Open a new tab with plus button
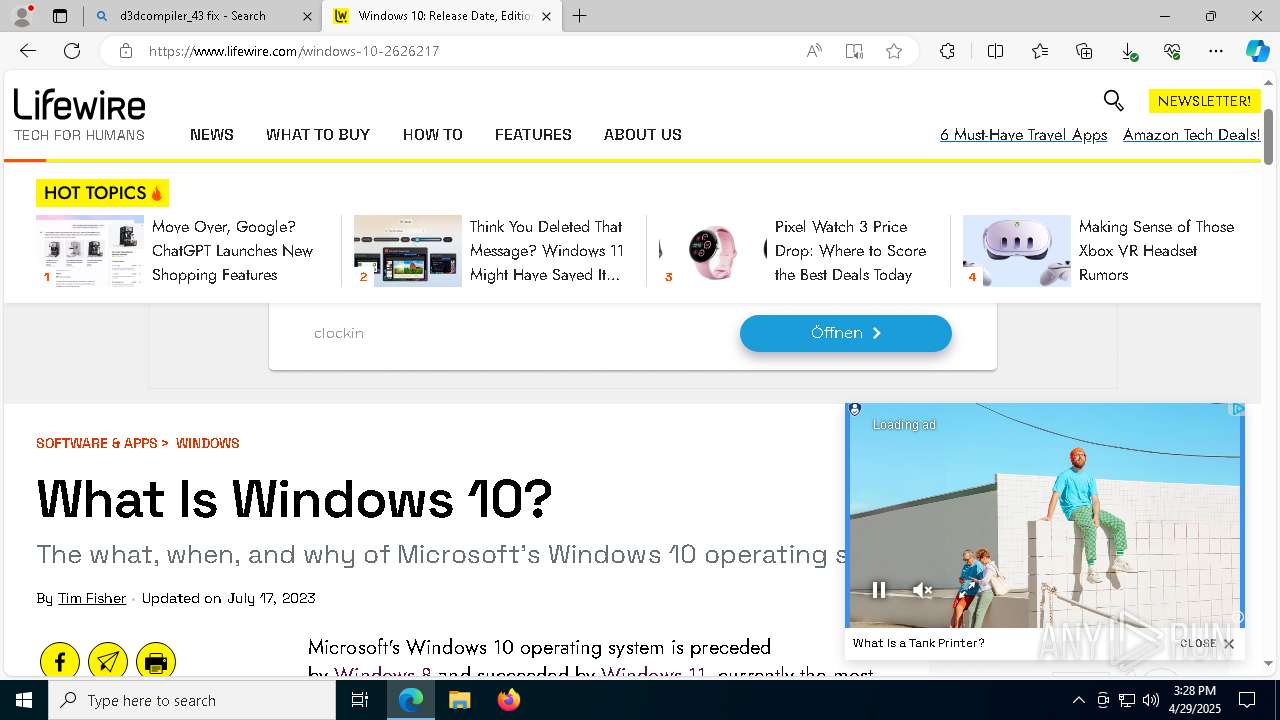 coord(579,16)
